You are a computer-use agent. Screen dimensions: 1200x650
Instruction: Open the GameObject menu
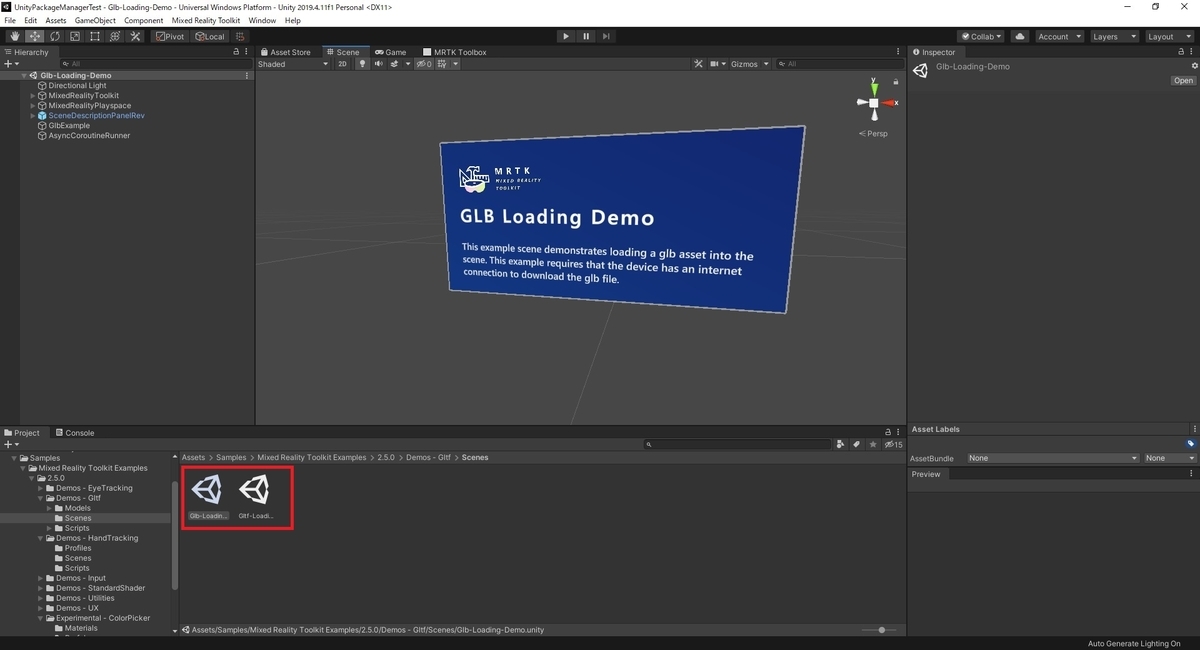tap(95, 20)
